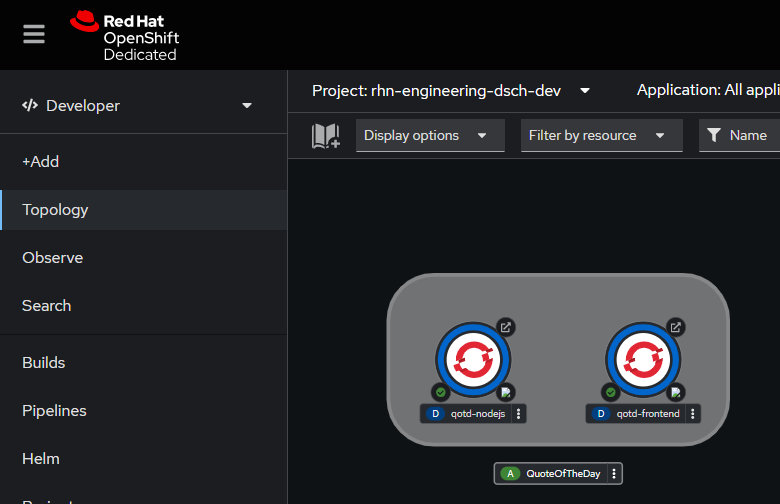780x504 pixels.
Task: Open kebab menu for qotd-nodejs
Action: tap(518, 414)
